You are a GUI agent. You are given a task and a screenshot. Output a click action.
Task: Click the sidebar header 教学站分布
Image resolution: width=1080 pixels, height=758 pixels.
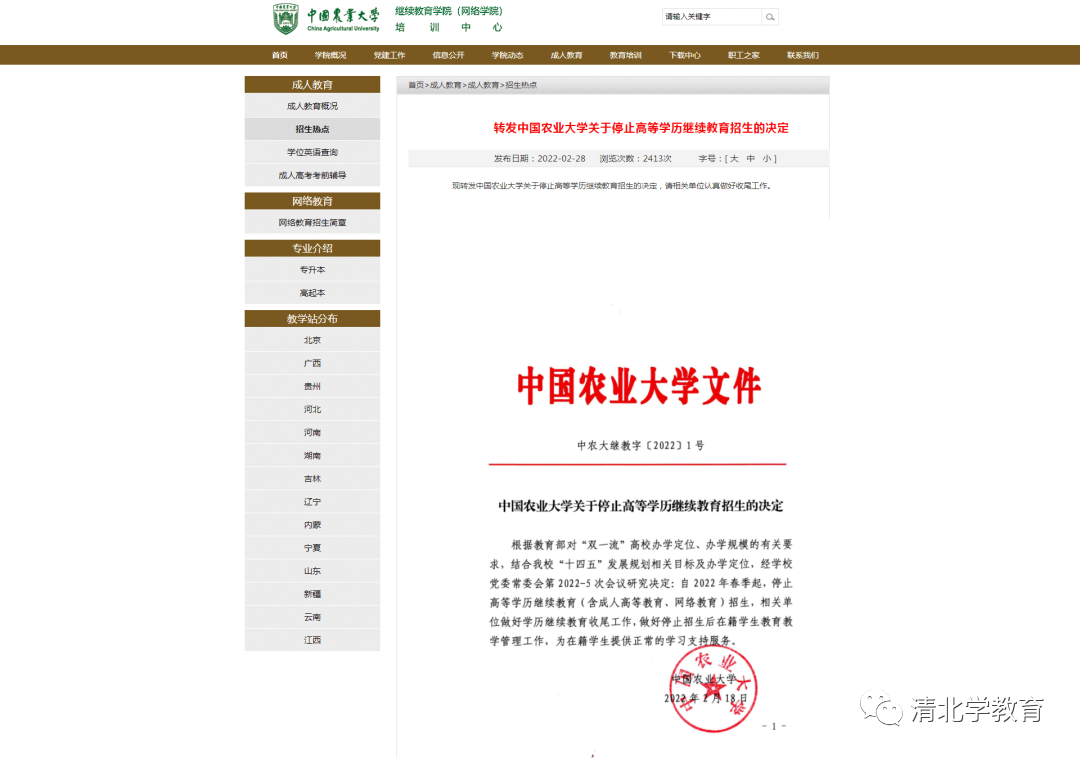[x=312, y=318]
